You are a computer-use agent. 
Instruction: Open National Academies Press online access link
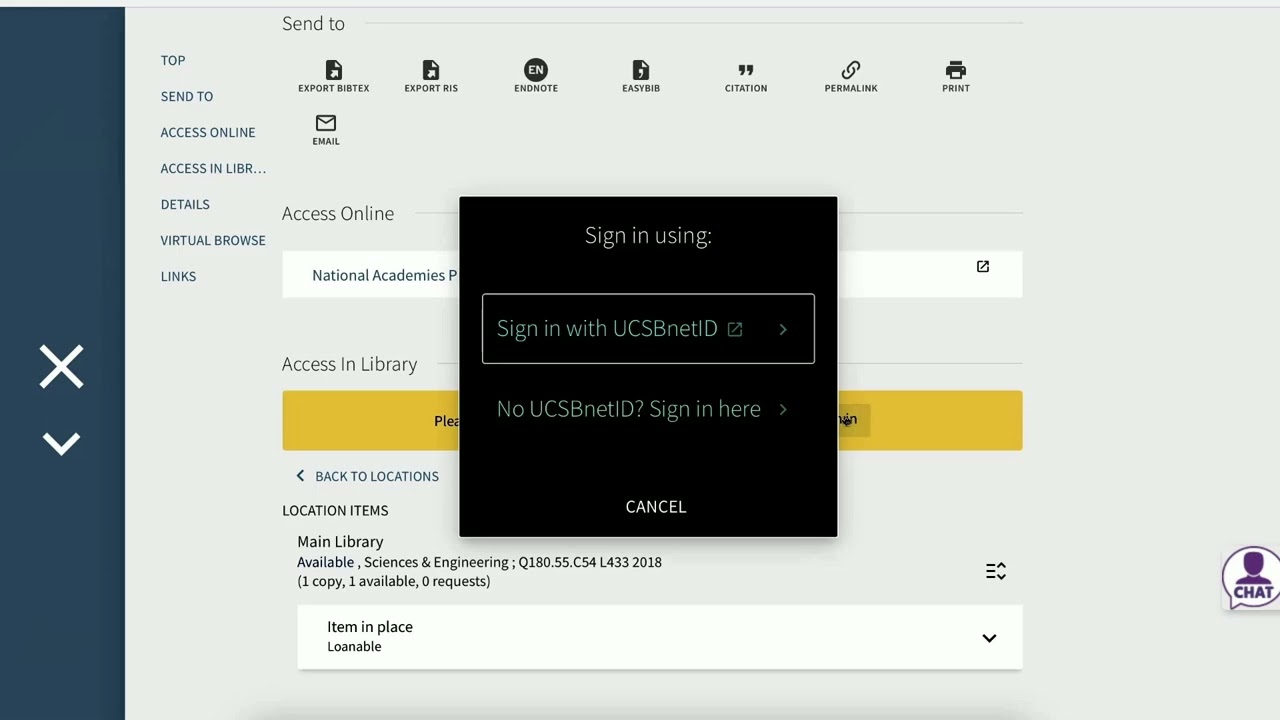point(385,275)
